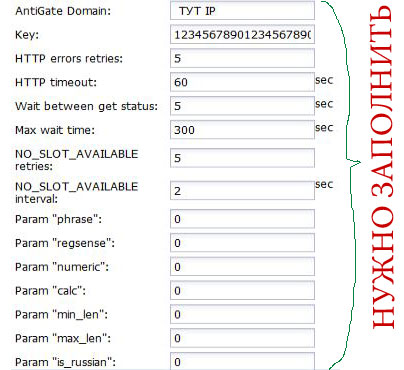
Task: Select the NO_SLOT_AVAILABLE interval field
Action: [242, 191]
